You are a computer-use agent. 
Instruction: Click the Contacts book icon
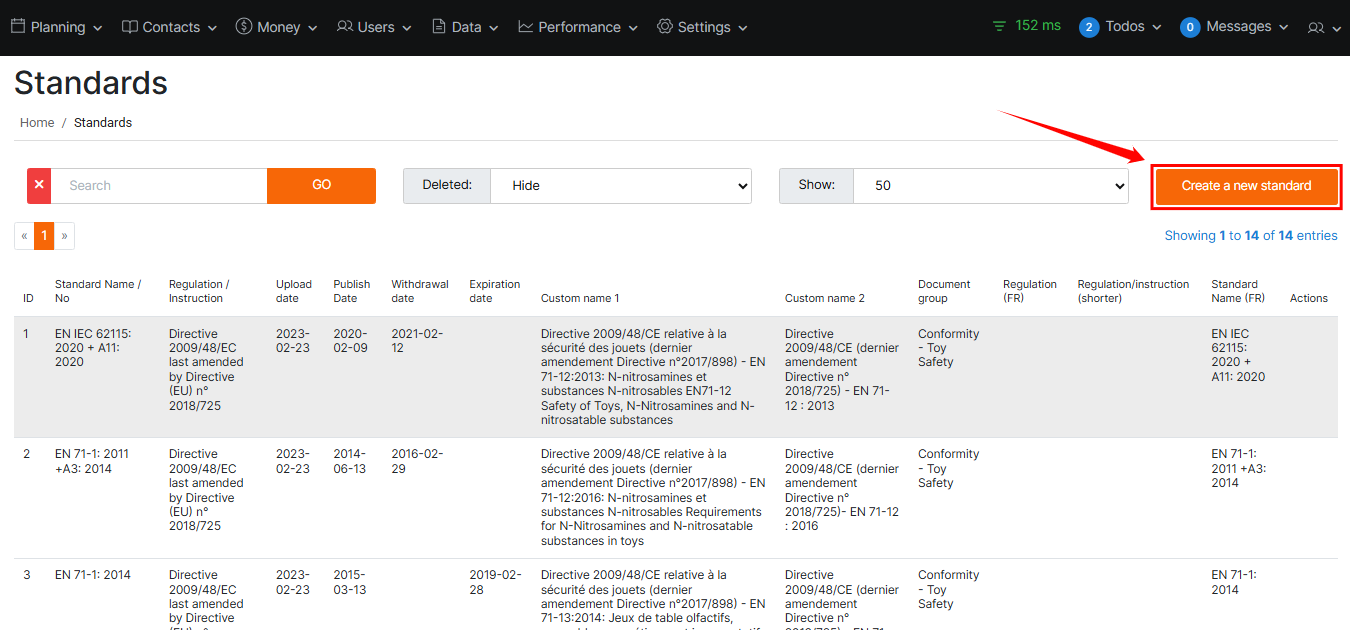pos(130,27)
